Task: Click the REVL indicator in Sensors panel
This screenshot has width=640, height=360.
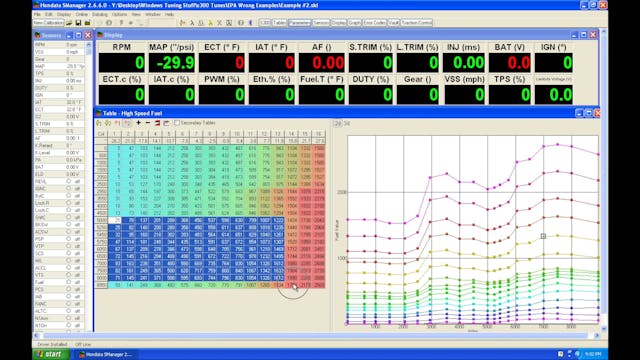Action: (x=69, y=181)
